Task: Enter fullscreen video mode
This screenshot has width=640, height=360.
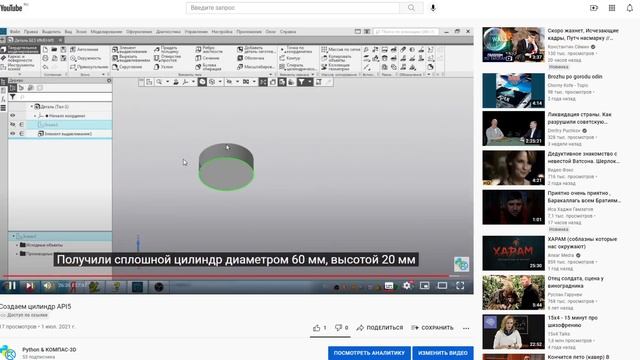Action: click(x=460, y=286)
